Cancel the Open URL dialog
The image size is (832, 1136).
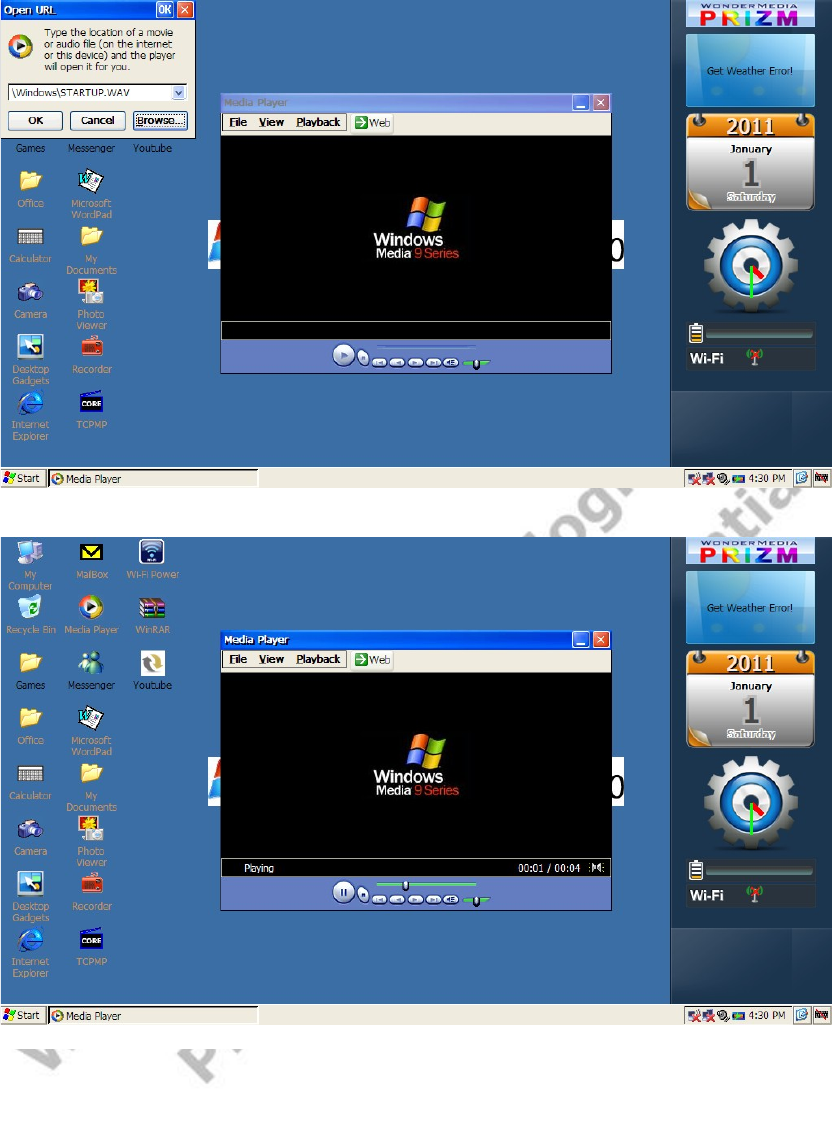98,121
